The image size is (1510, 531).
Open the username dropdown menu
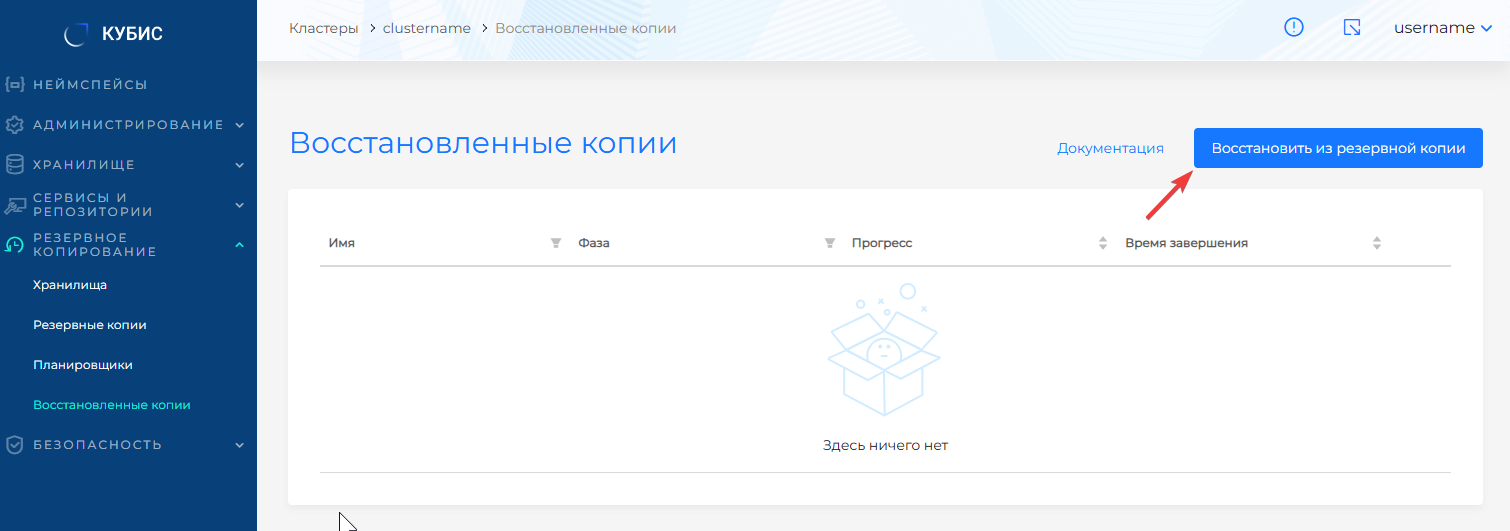1442,28
